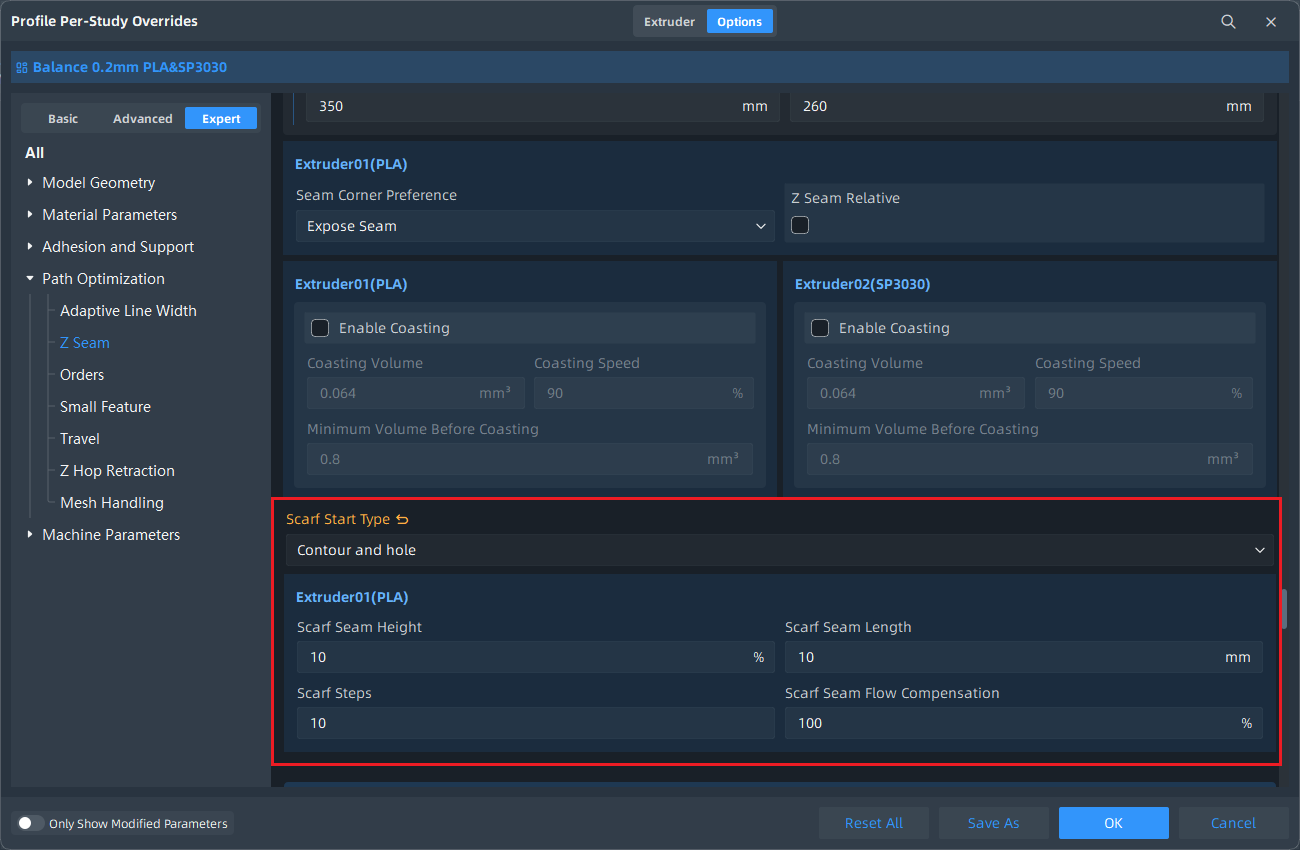Reset Scarf Start Type with the revert arrow

(402, 519)
